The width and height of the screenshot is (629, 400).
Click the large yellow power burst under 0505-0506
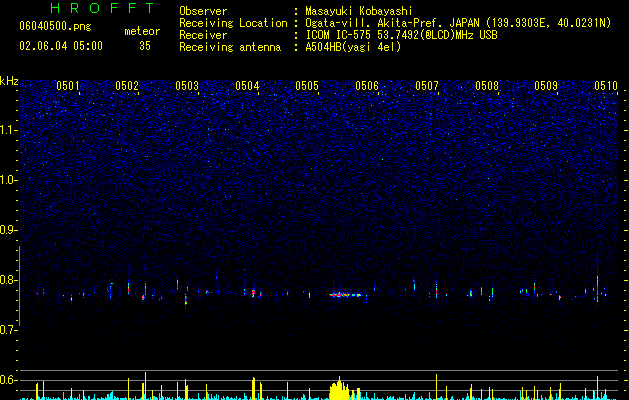click(340, 389)
